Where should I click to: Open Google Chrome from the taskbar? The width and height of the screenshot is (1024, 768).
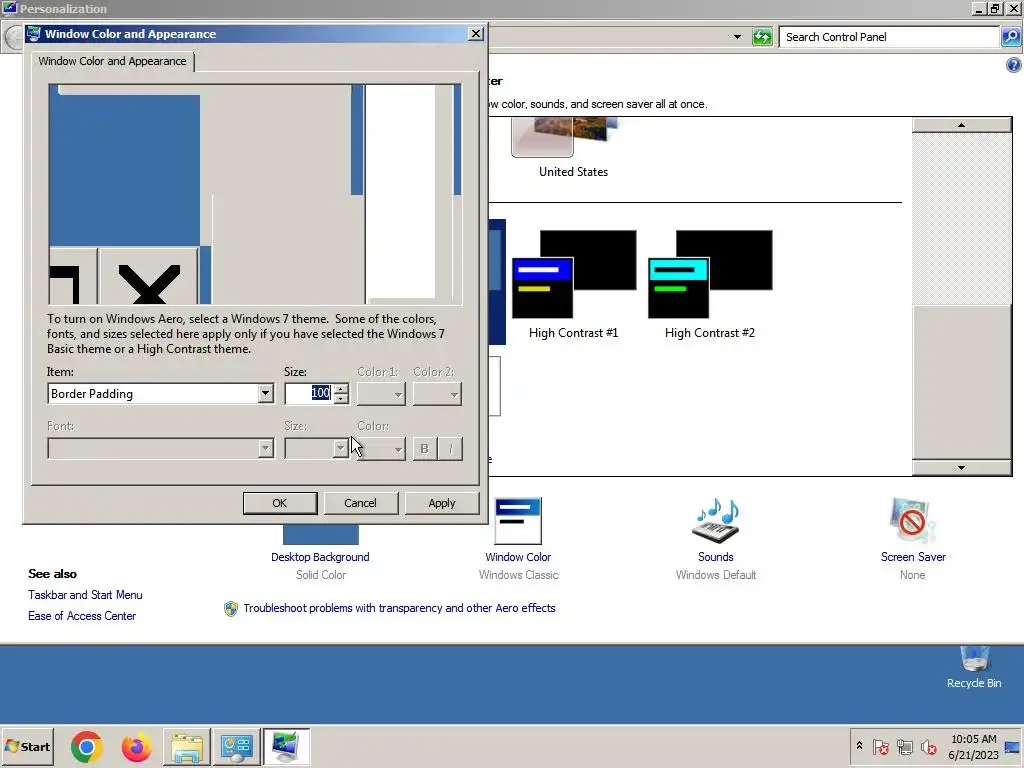tap(87, 746)
